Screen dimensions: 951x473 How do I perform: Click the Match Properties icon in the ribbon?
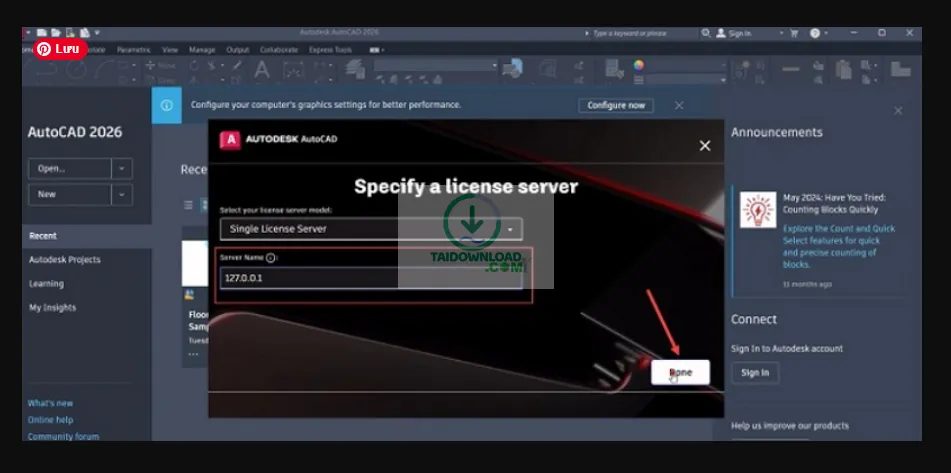[614, 69]
